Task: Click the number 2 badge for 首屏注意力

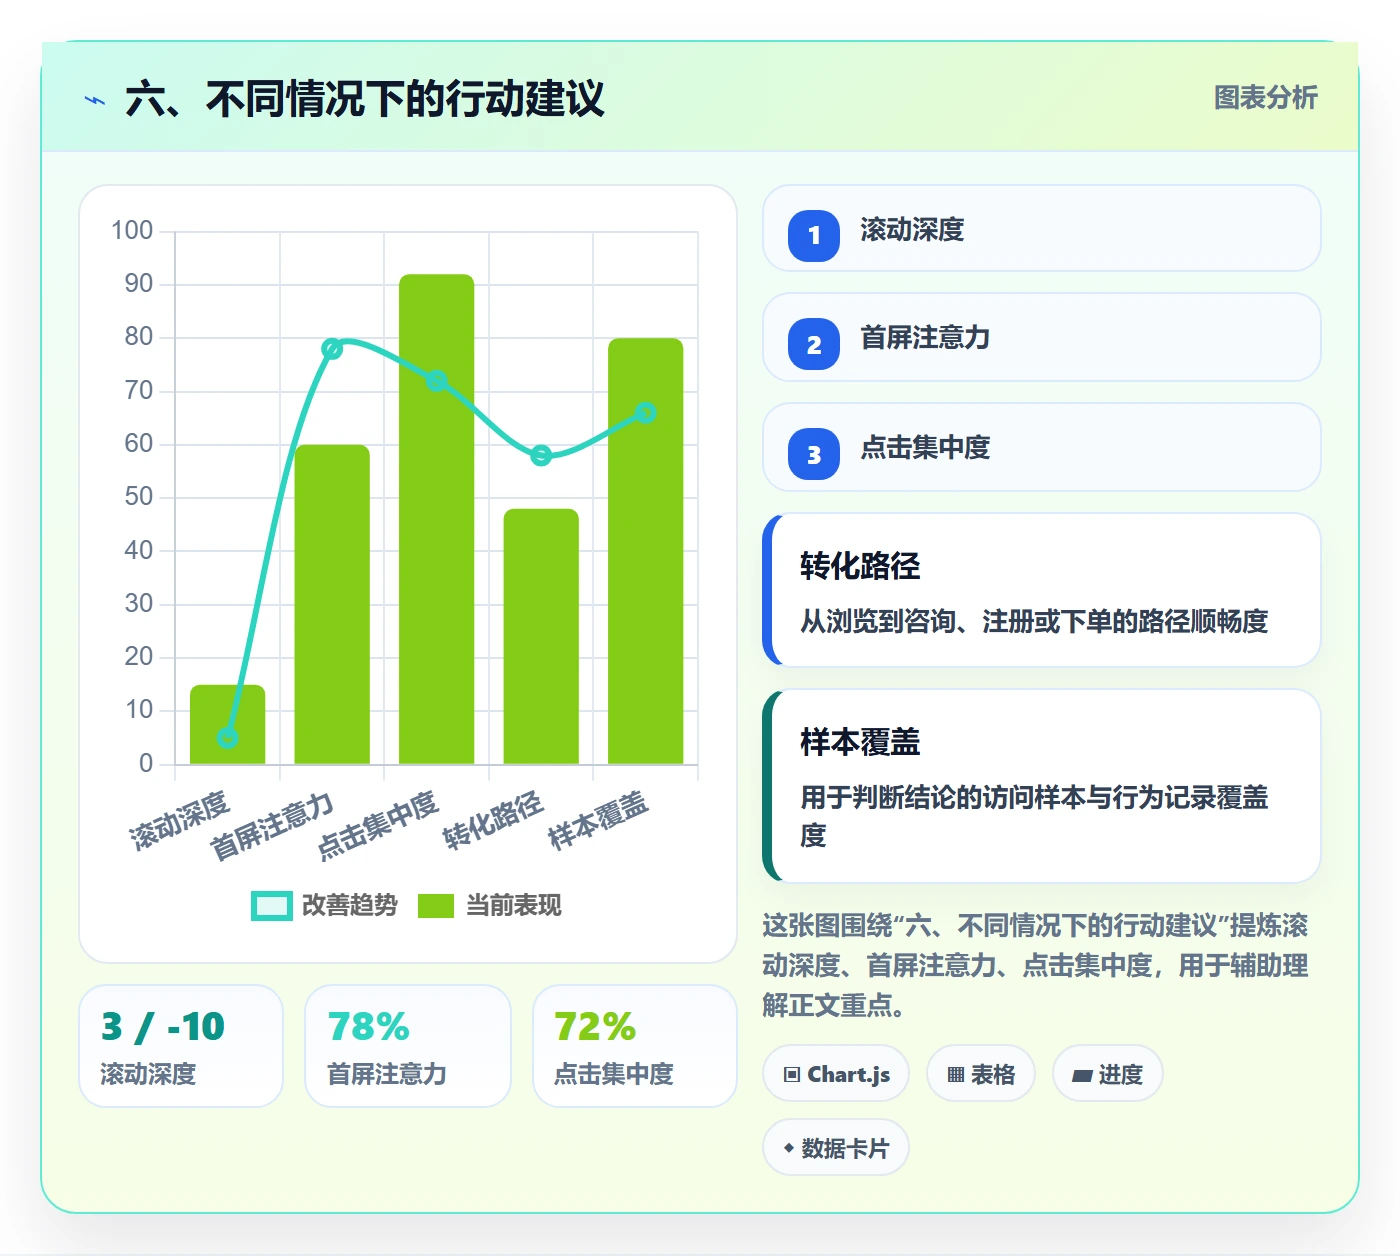Action: (x=814, y=345)
